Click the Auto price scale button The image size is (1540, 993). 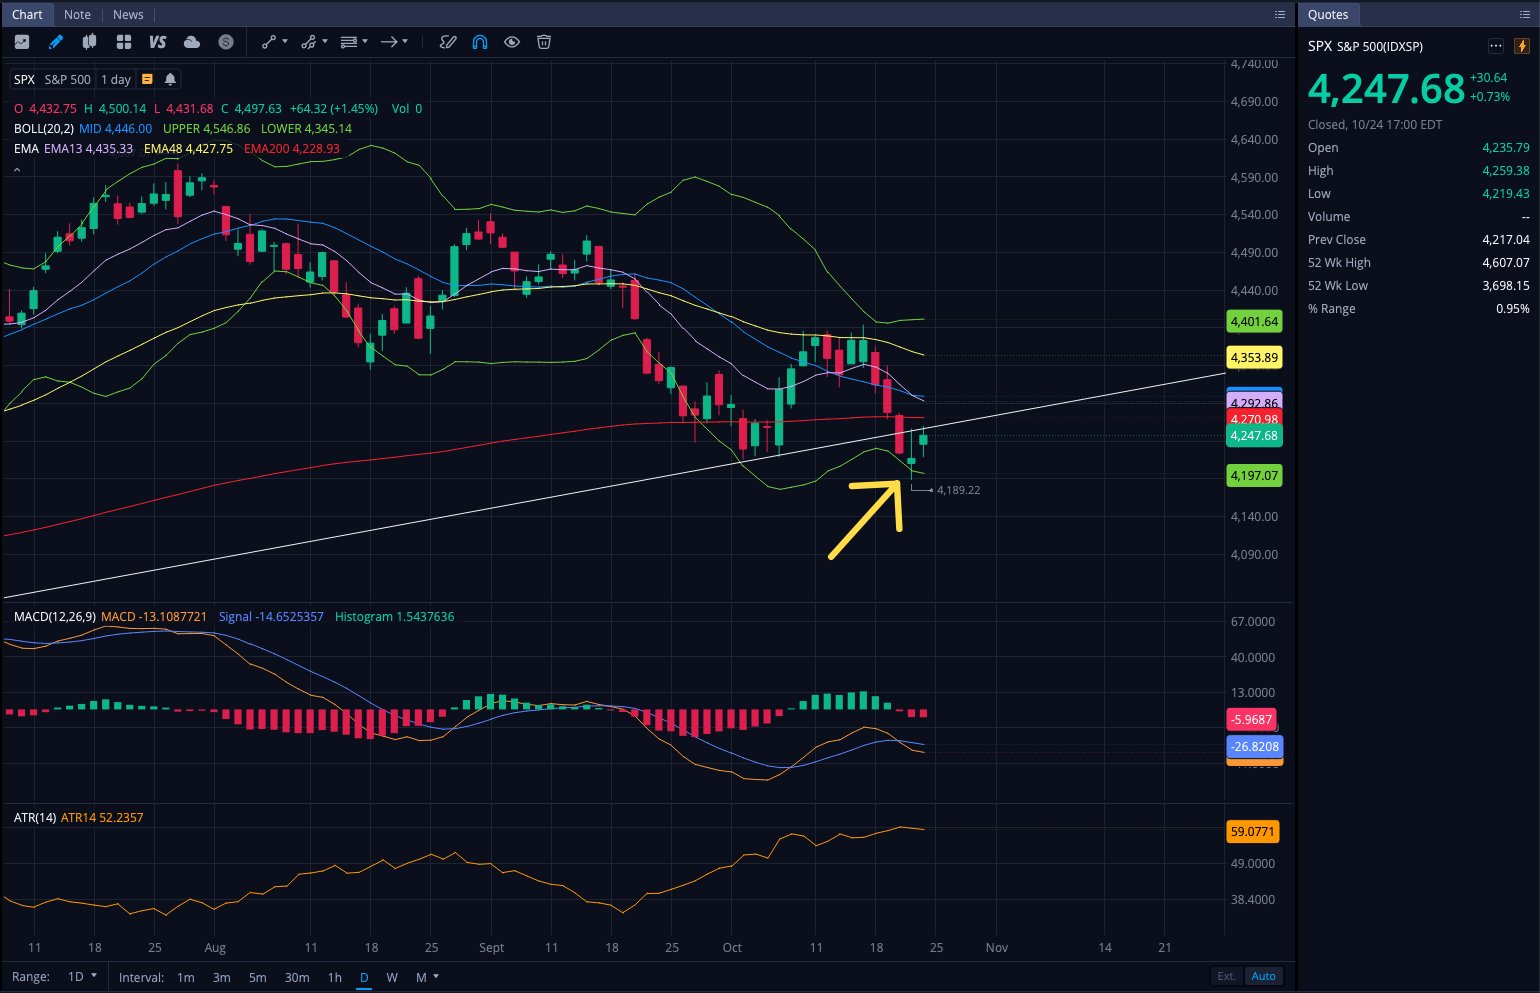1263,976
